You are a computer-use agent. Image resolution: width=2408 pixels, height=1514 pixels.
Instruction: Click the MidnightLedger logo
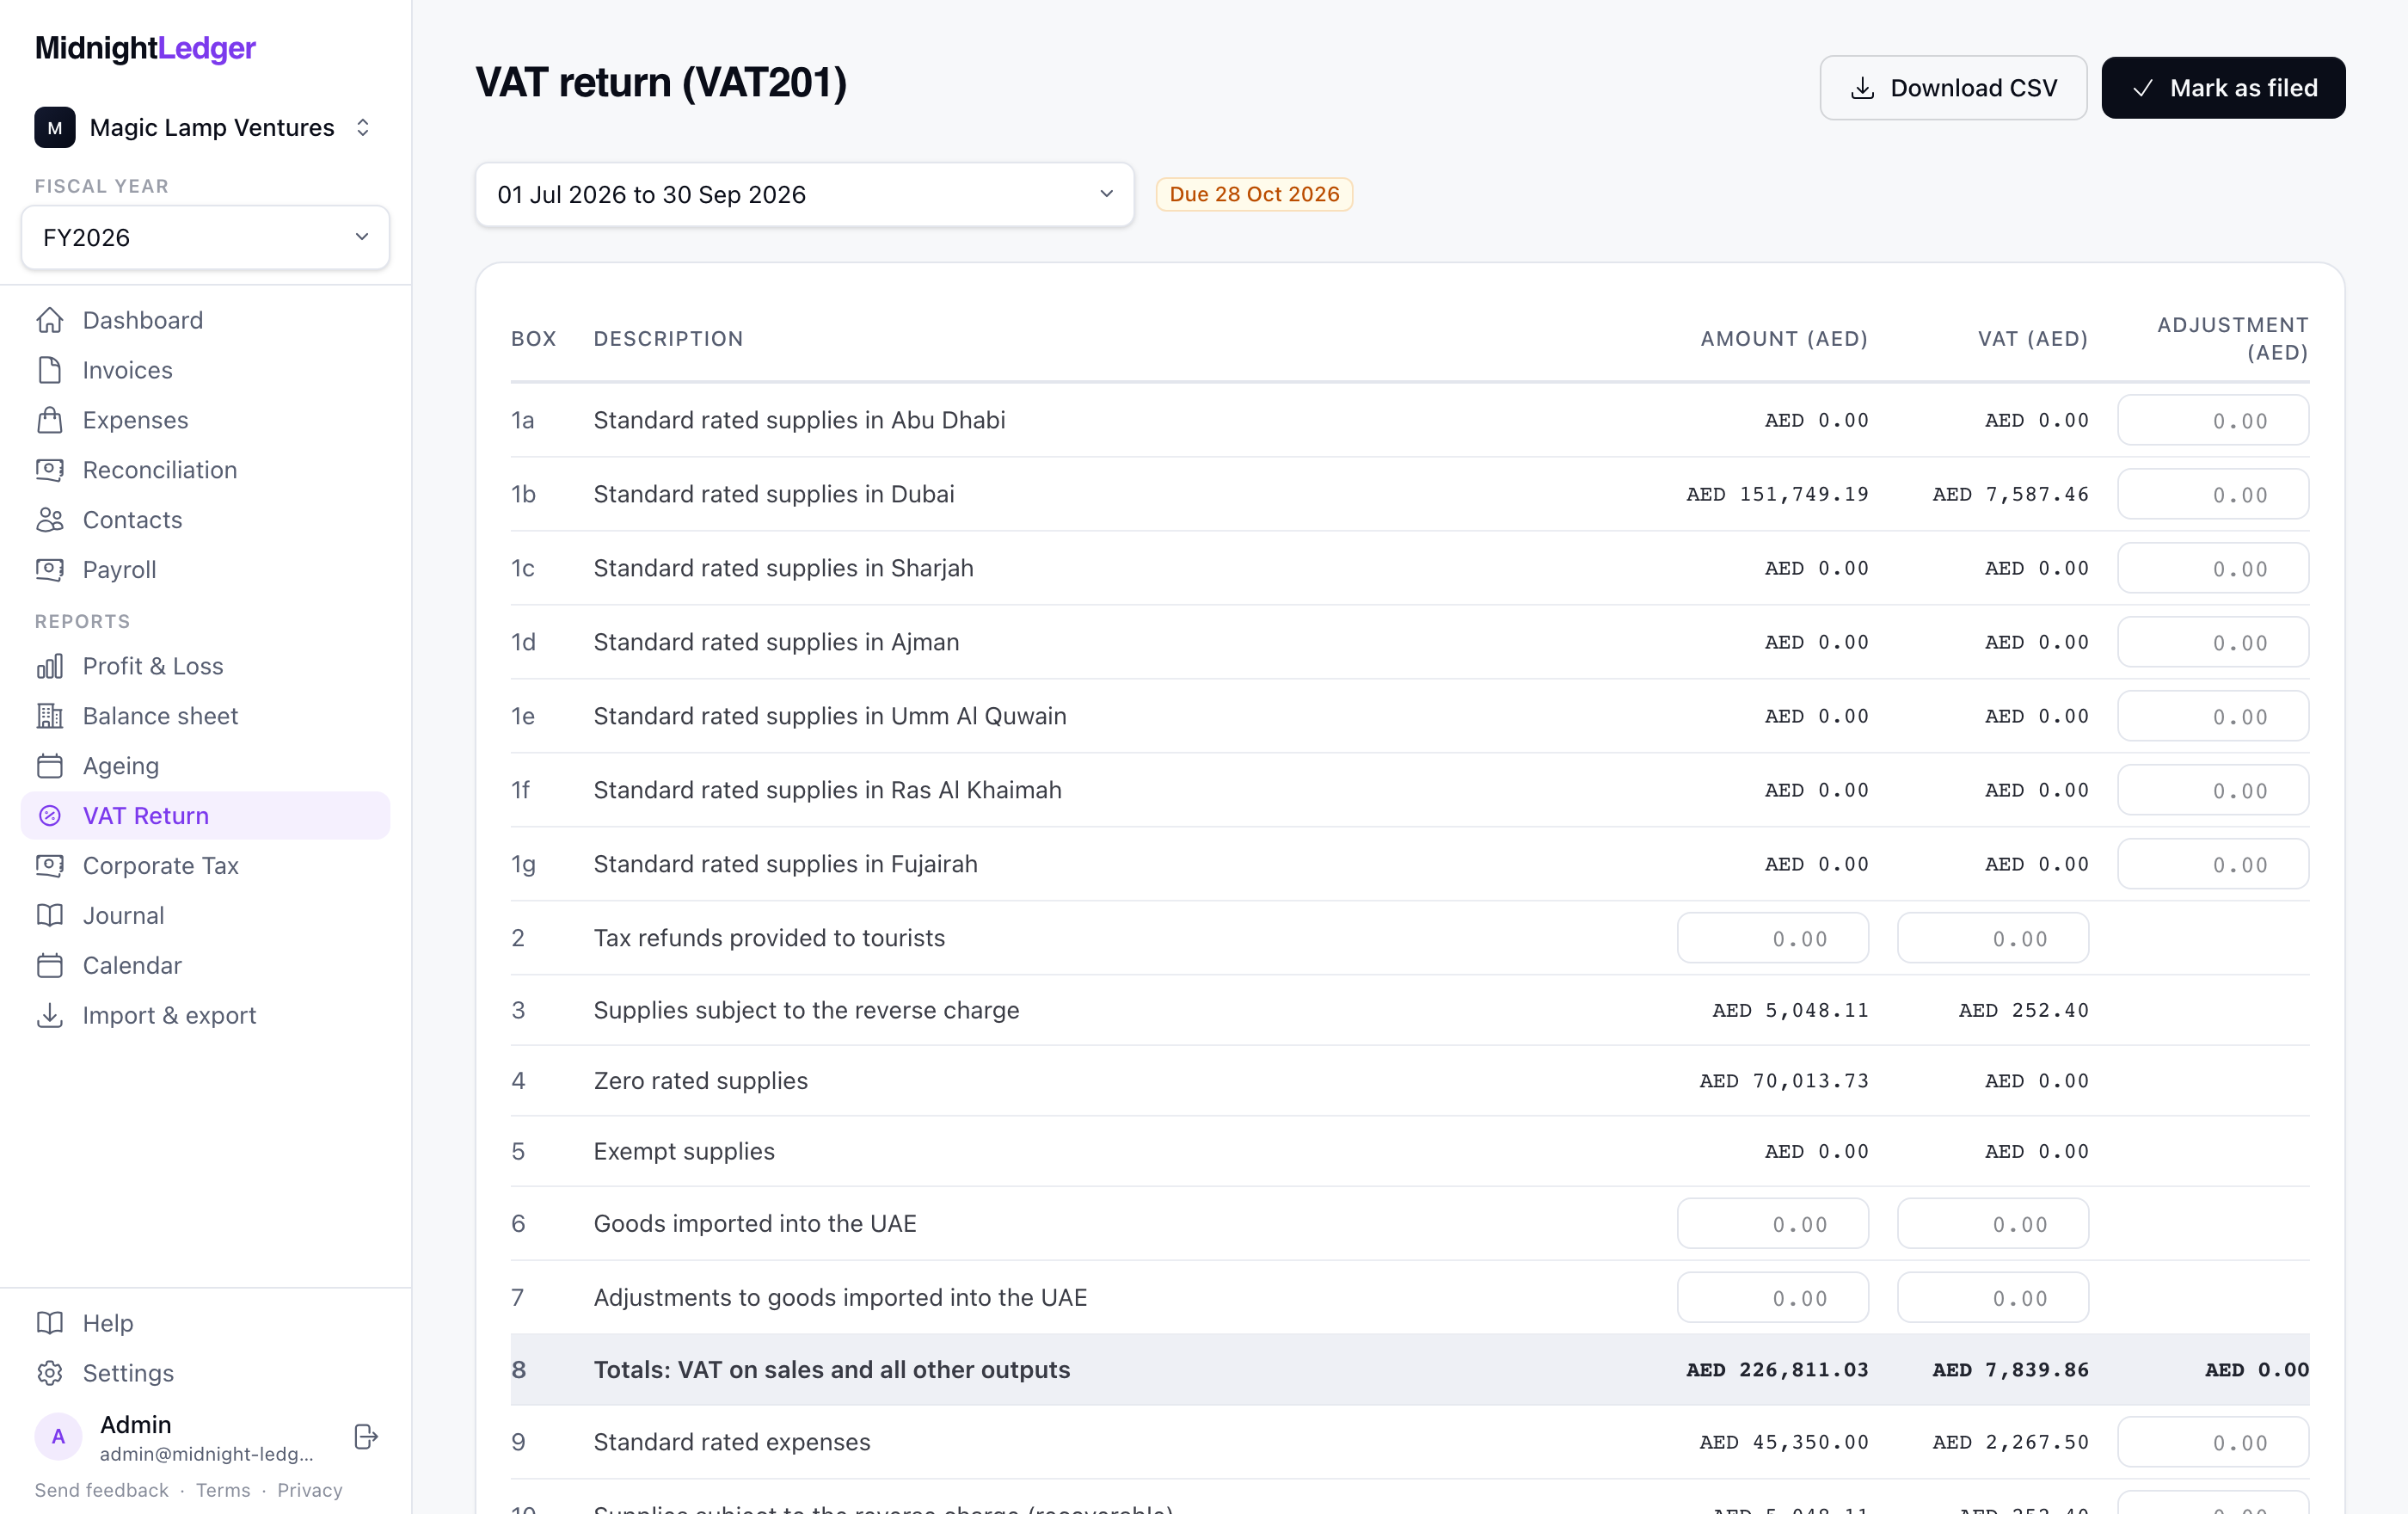(x=145, y=48)
